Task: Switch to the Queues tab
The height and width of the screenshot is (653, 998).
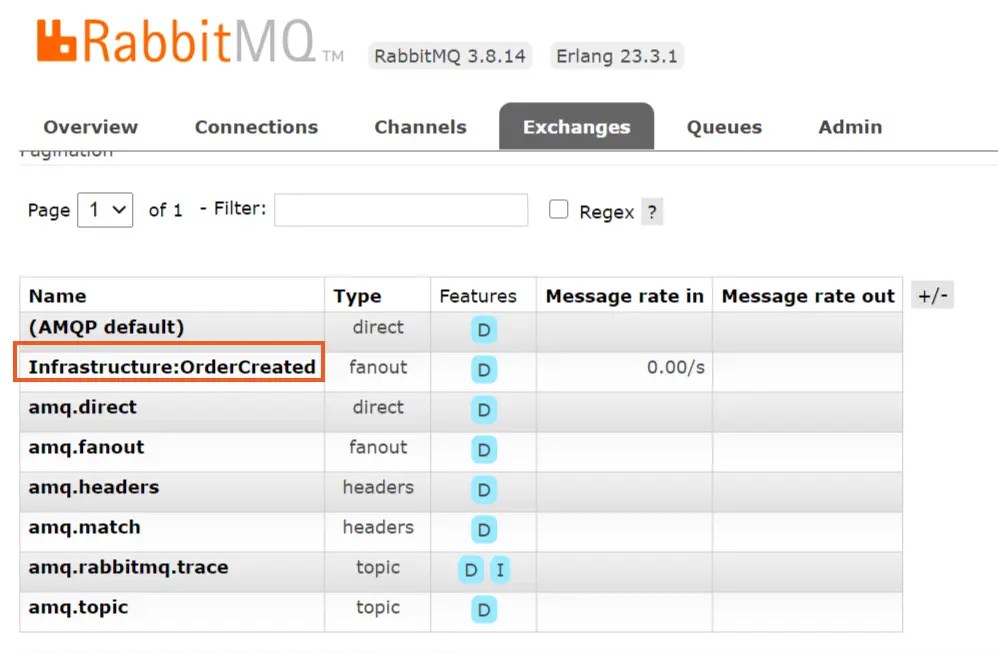Action: tap(724, 127)
